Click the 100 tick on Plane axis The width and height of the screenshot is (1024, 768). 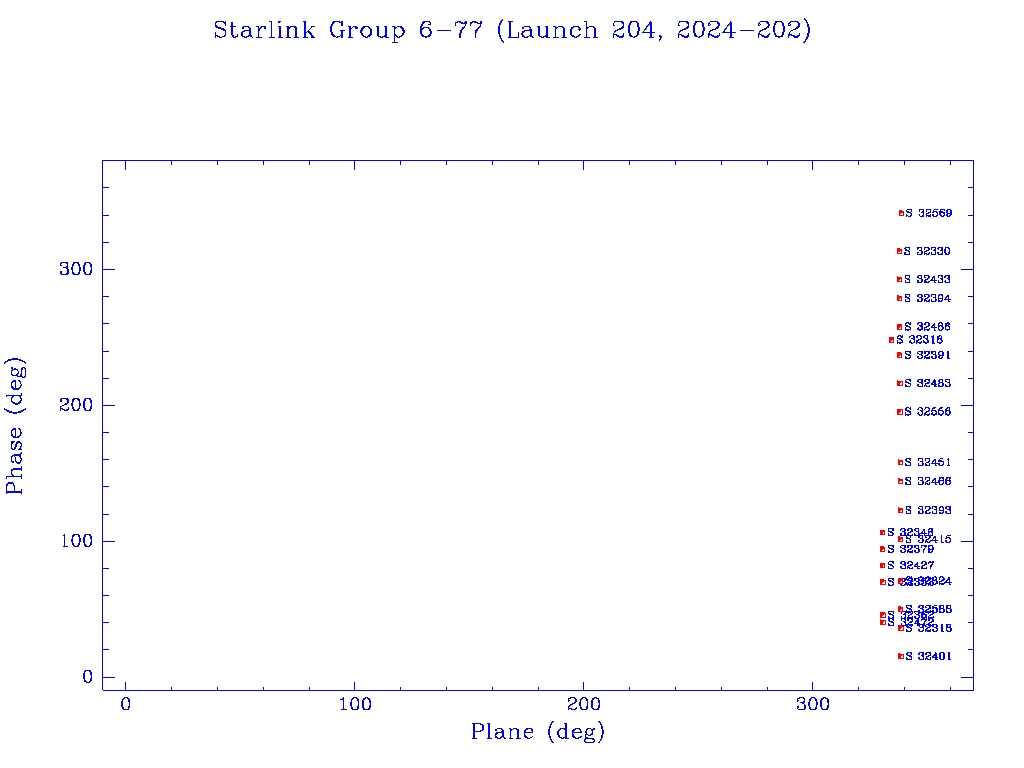(x=355, y=704)
